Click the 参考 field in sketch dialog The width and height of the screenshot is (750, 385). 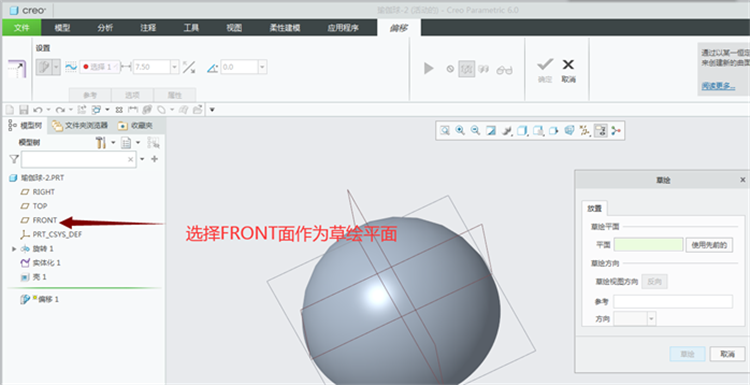pos(673,301)
